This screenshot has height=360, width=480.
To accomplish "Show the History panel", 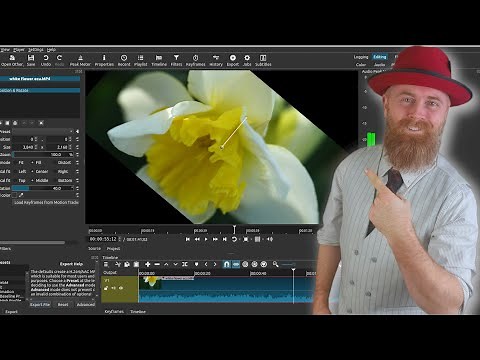I will [216, 60].
